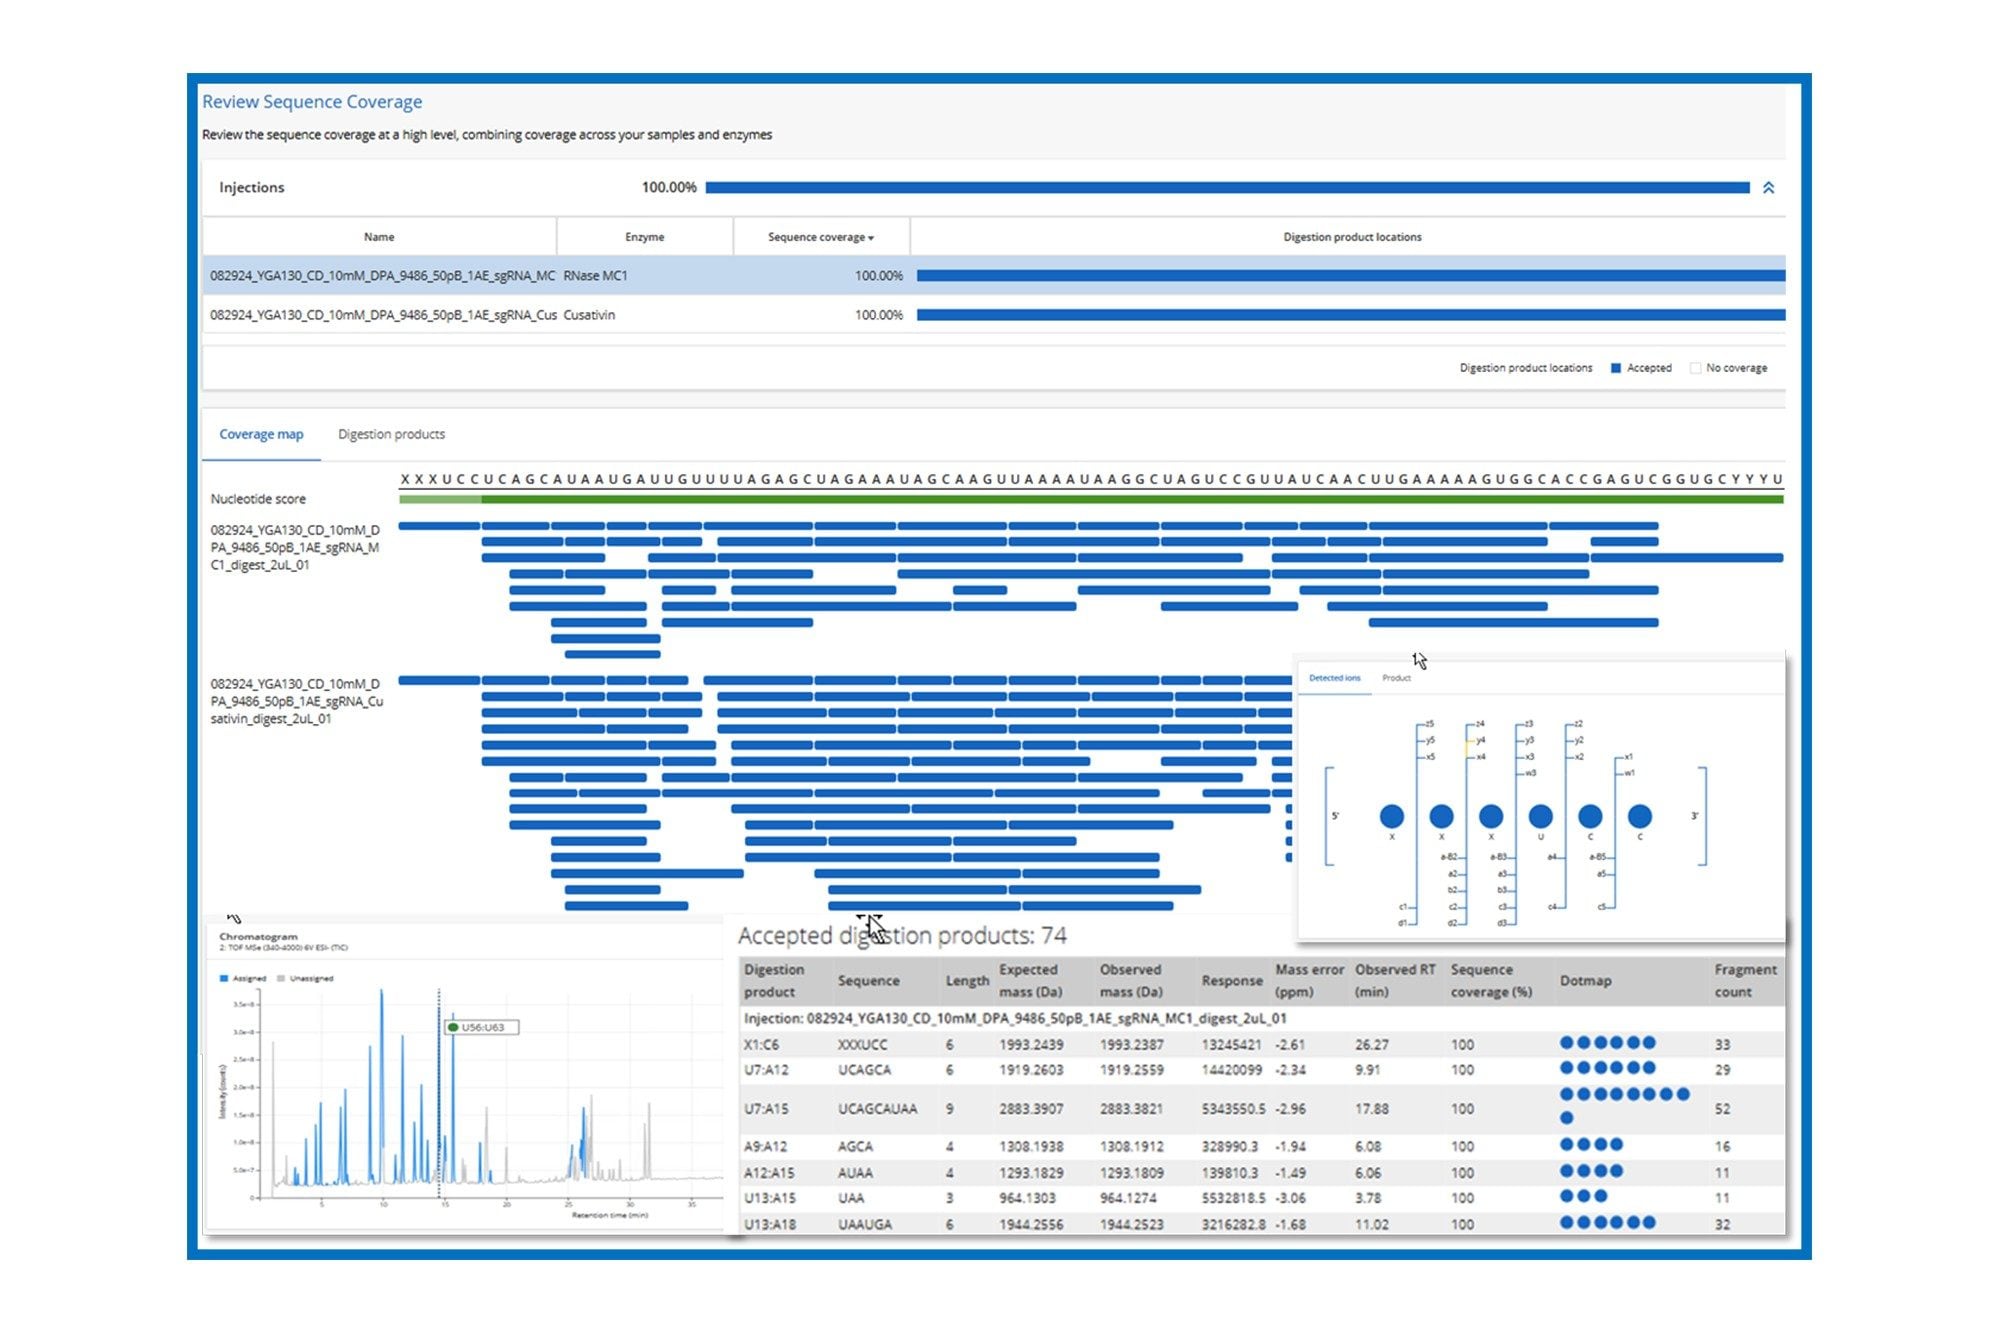This screenshot has height=1333, width=2000.
Task: Select Detected ions tab
Action: pyautogui.click(x=1334, y=678)
